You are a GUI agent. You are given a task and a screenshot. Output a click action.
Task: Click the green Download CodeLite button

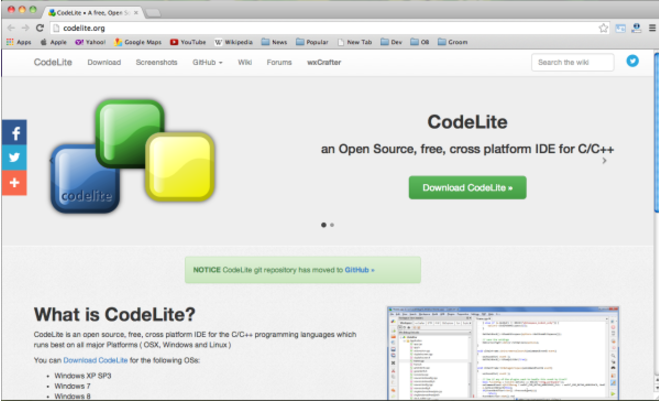click(467, 187)
